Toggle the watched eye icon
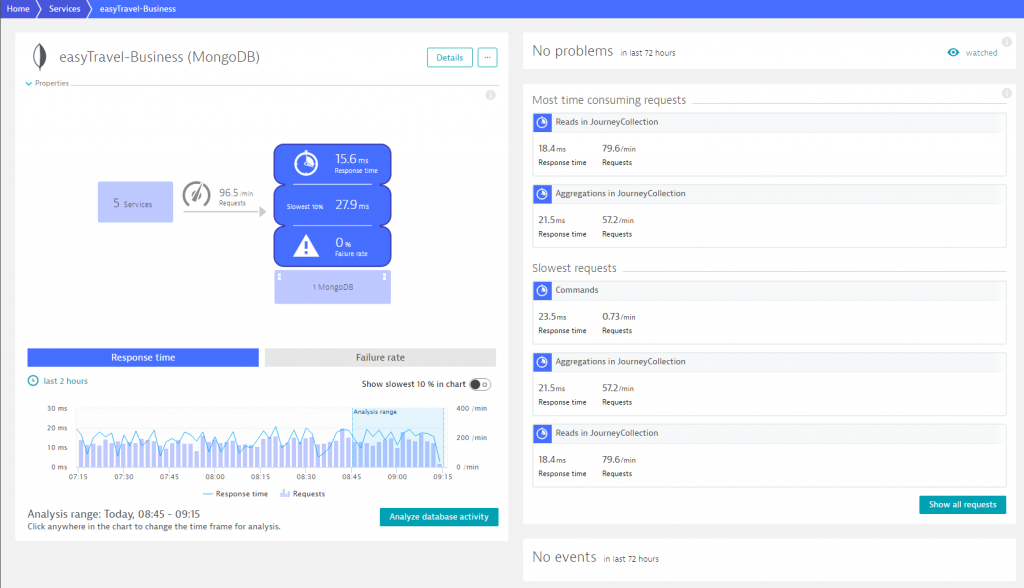This screenshot has width=1024, height=588. pos(953,53)
